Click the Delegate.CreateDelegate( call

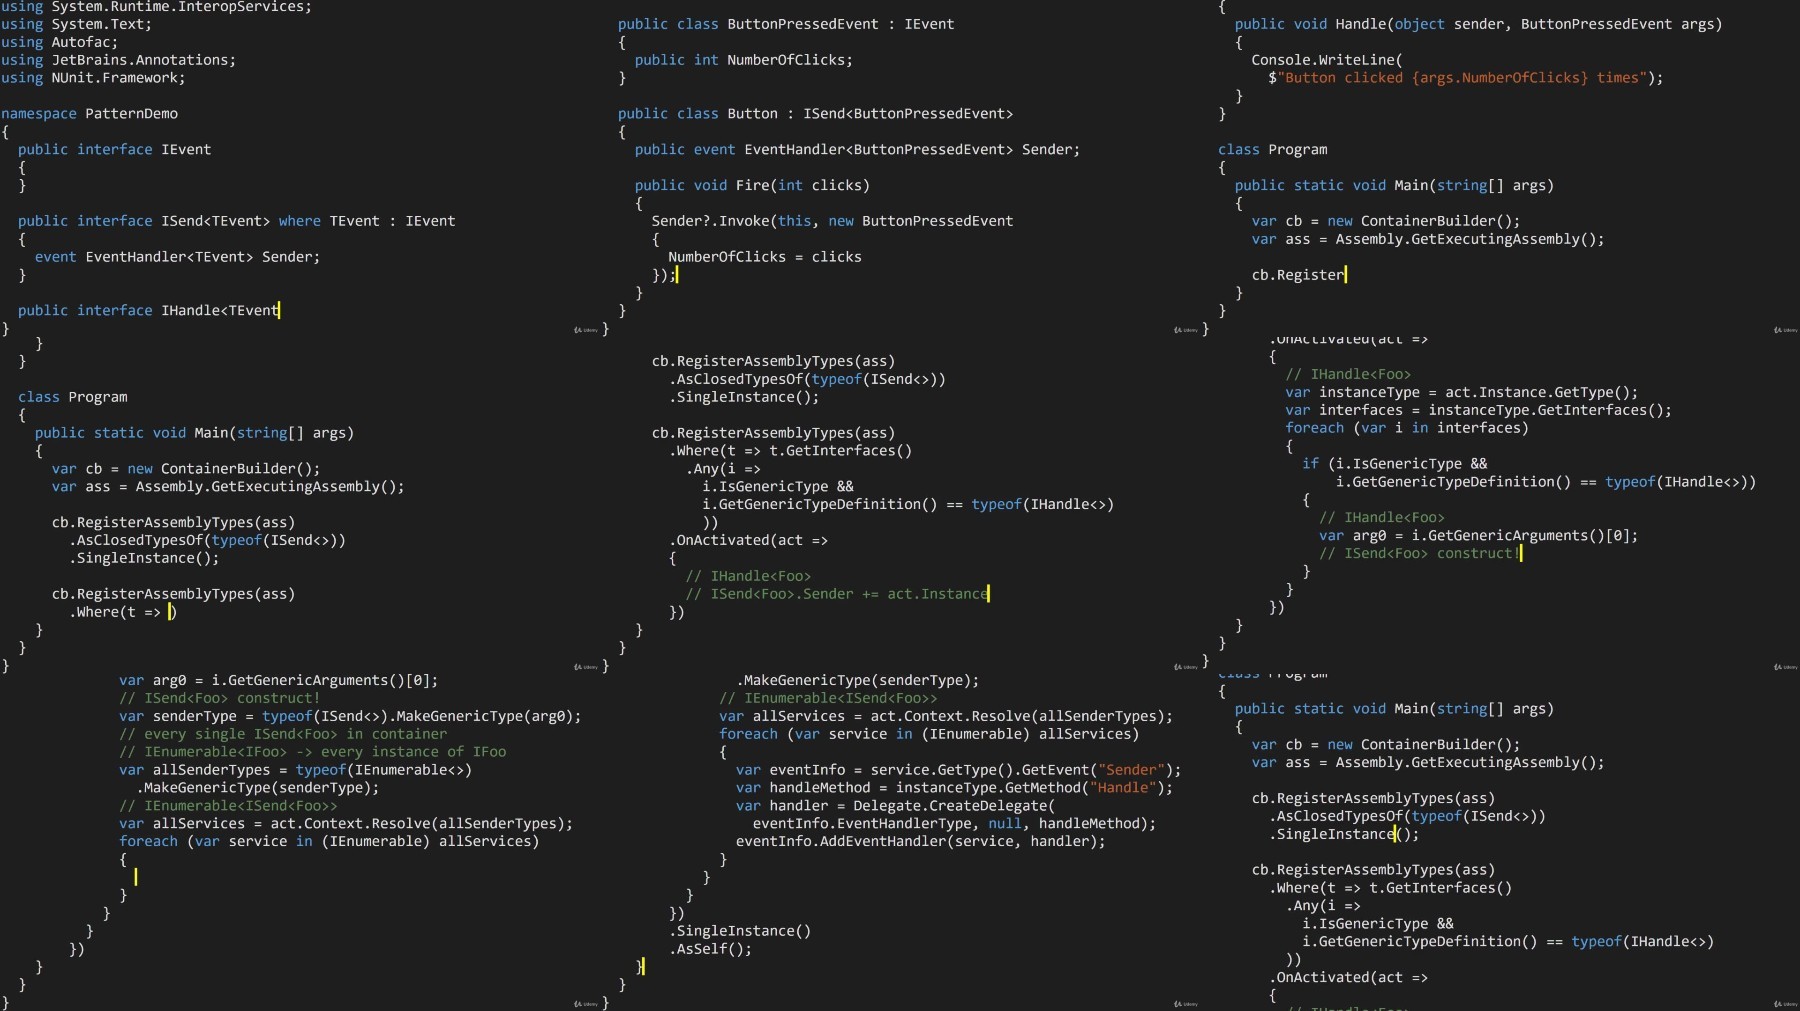pos(954,806)
